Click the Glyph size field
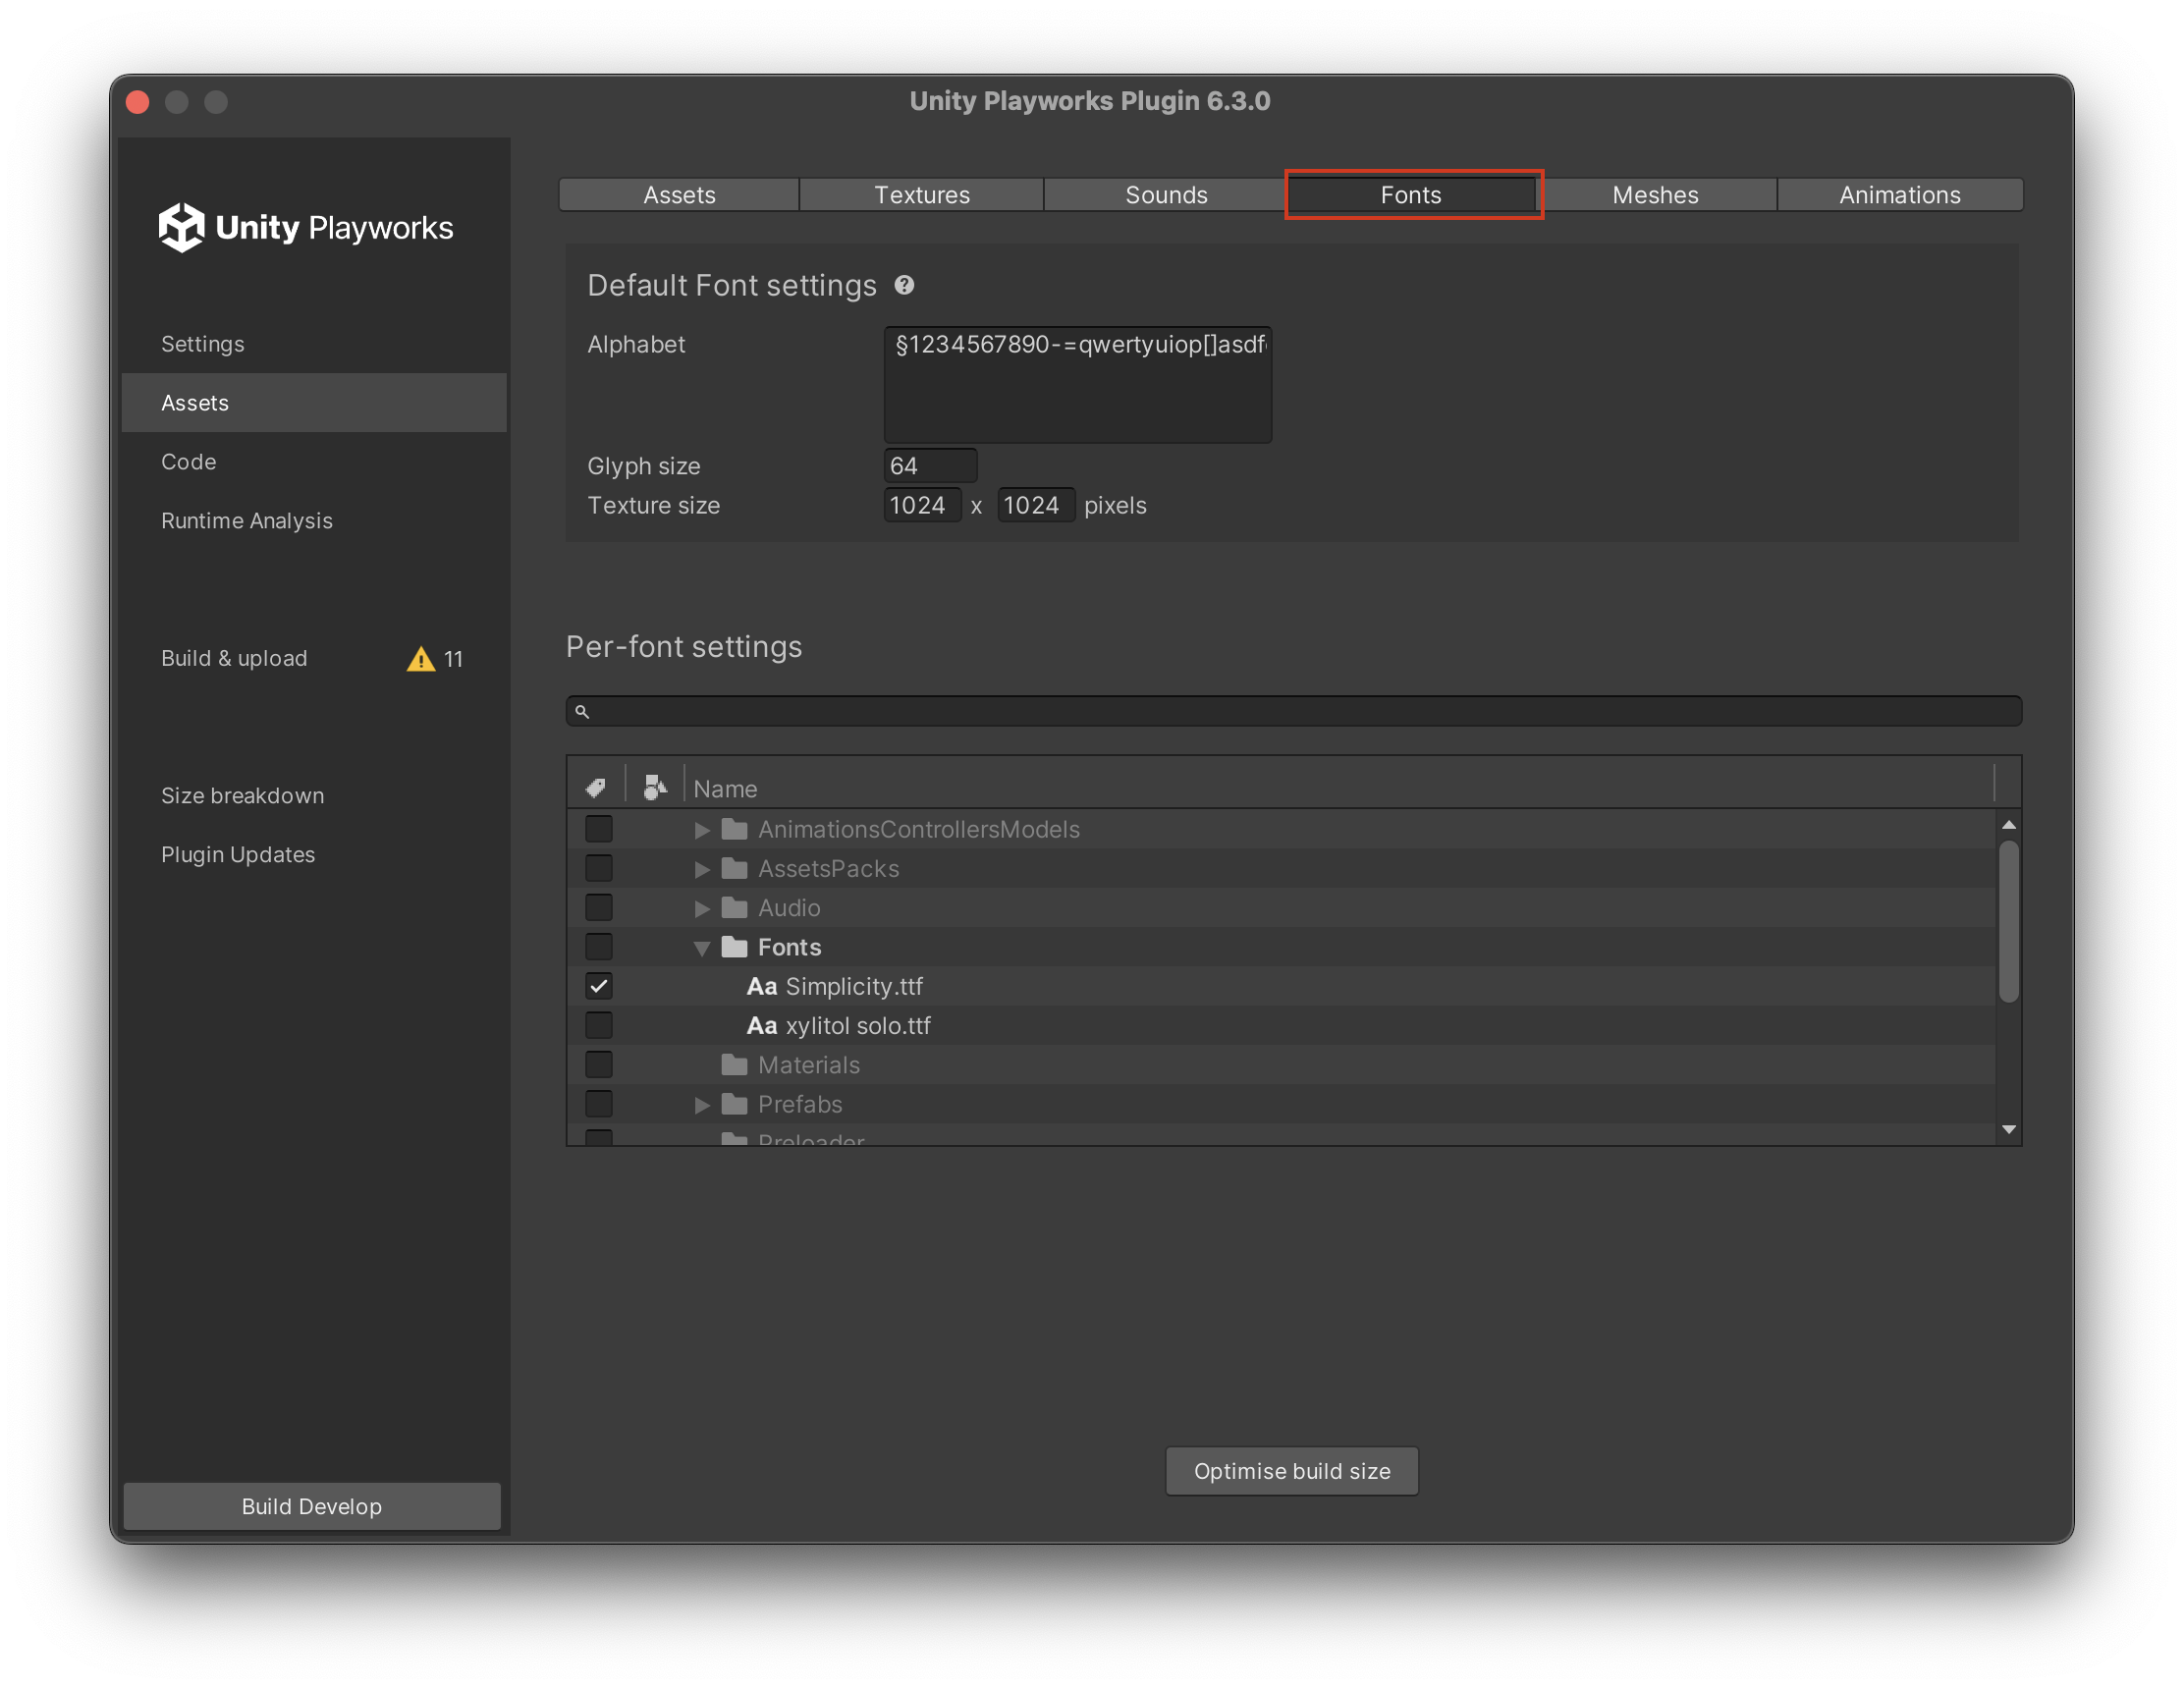2184x1689 pixels. click(x=930, y=465)
